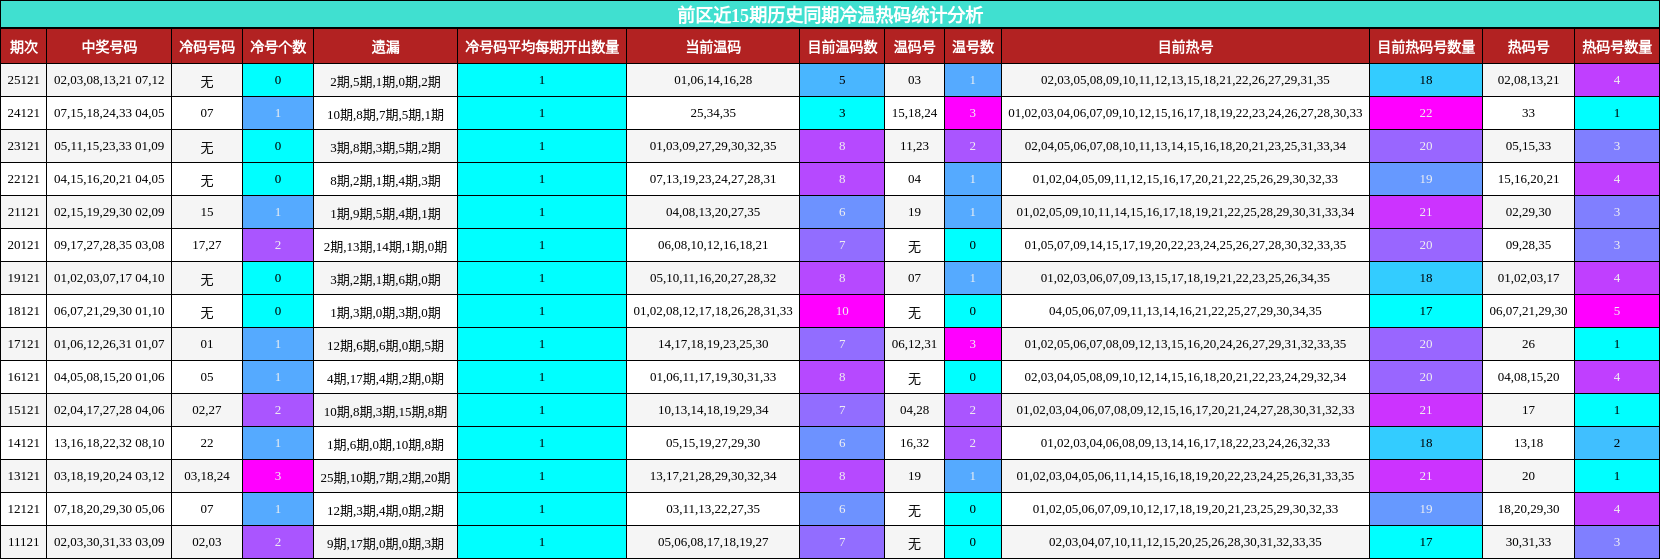Select the 中奖号码 column header
This screenshot has height=559, width=1660.
110,47
